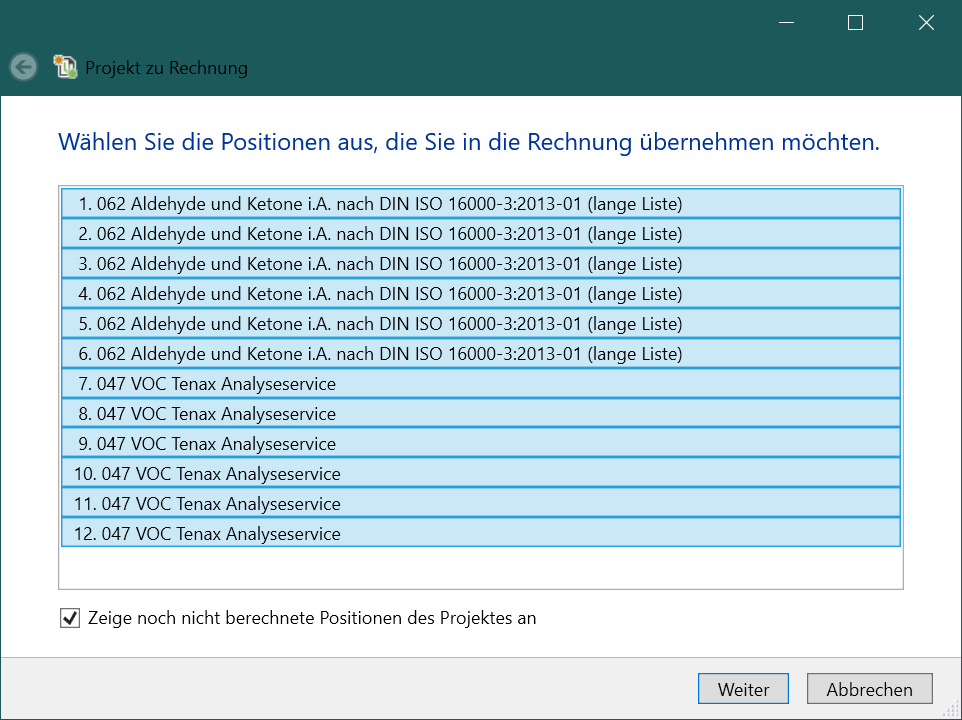Maximize the Projekt zu Rechnung window
The width and height of the screenshot is (962, 720).
click(855, 23)
